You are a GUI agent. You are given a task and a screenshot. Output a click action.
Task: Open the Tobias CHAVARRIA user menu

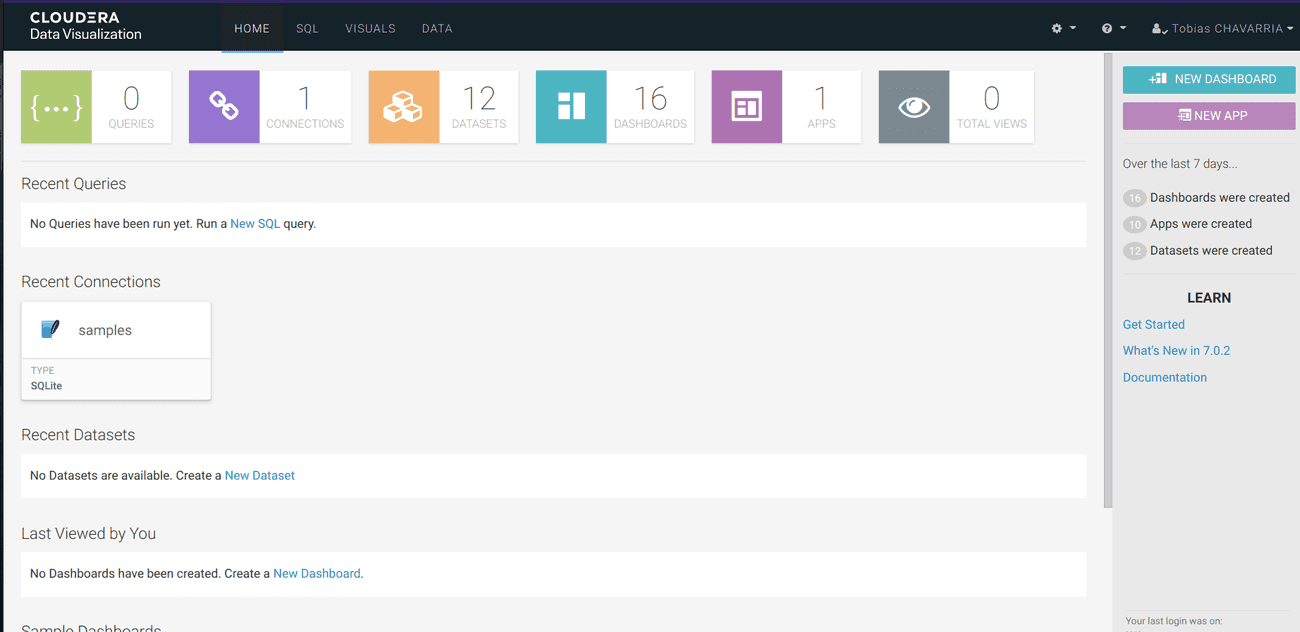click(x=1222, y=28)
